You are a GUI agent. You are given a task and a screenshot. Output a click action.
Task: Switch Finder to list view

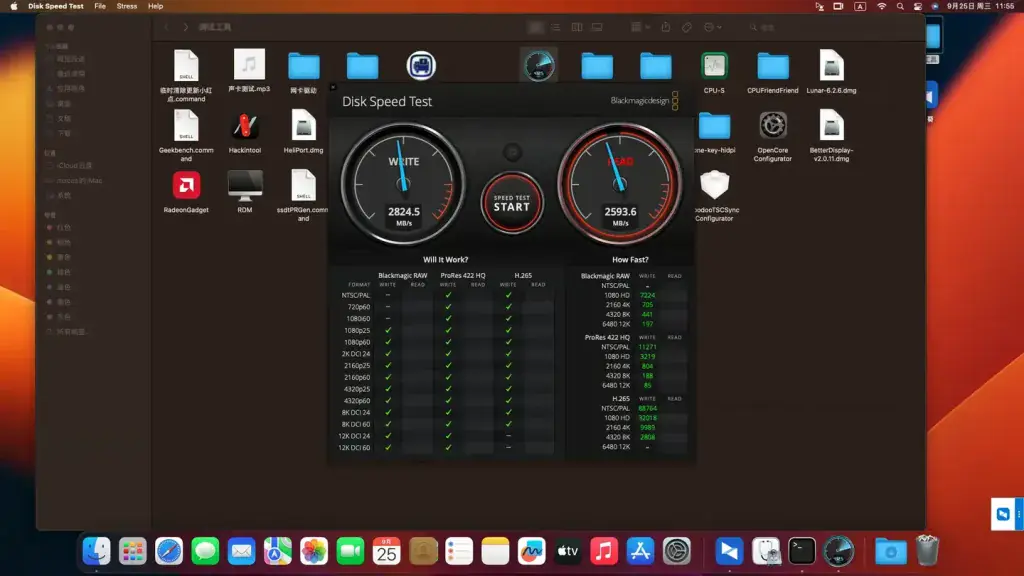click(556, 27)
